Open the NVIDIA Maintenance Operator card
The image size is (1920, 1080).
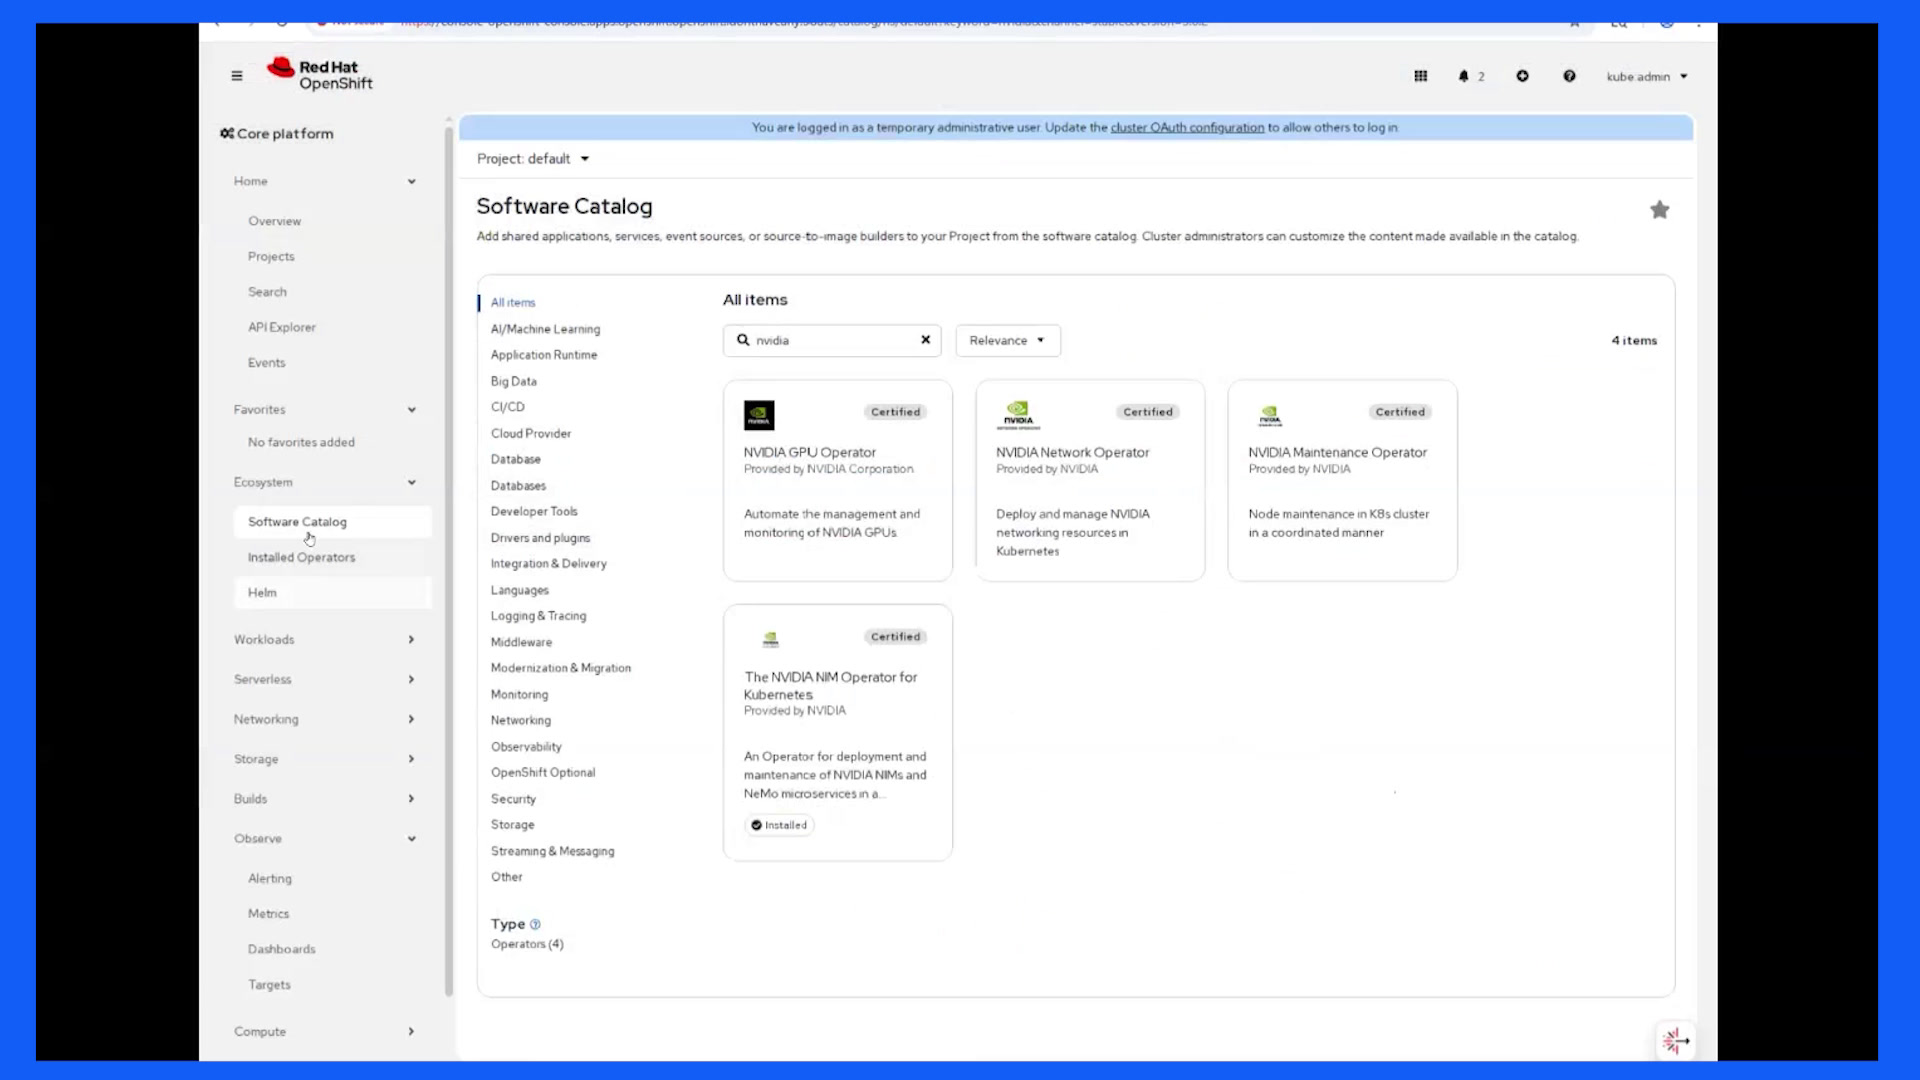pos(1342,480)
